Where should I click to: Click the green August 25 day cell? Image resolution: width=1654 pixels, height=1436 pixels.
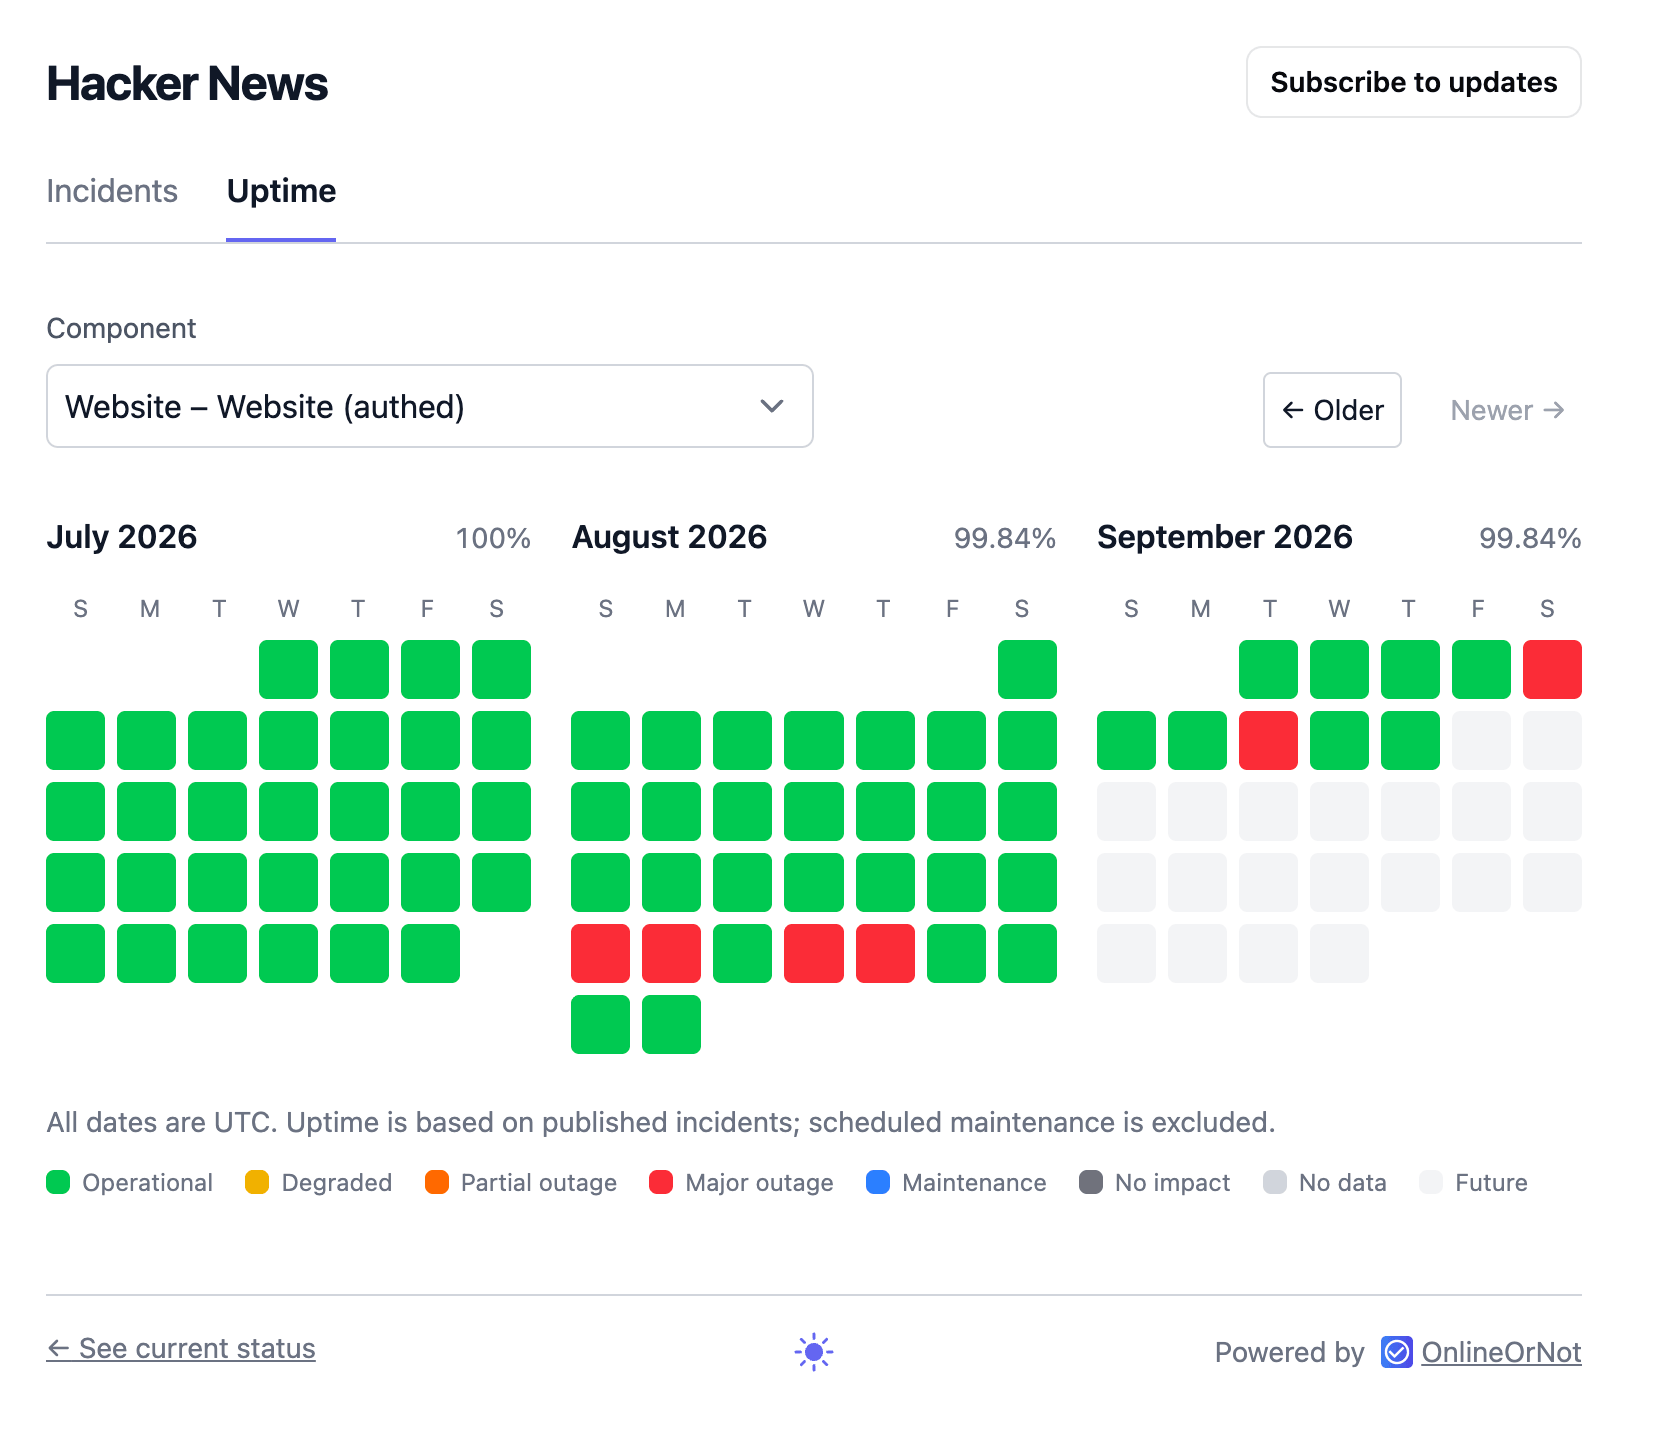[x=742, y=953]
